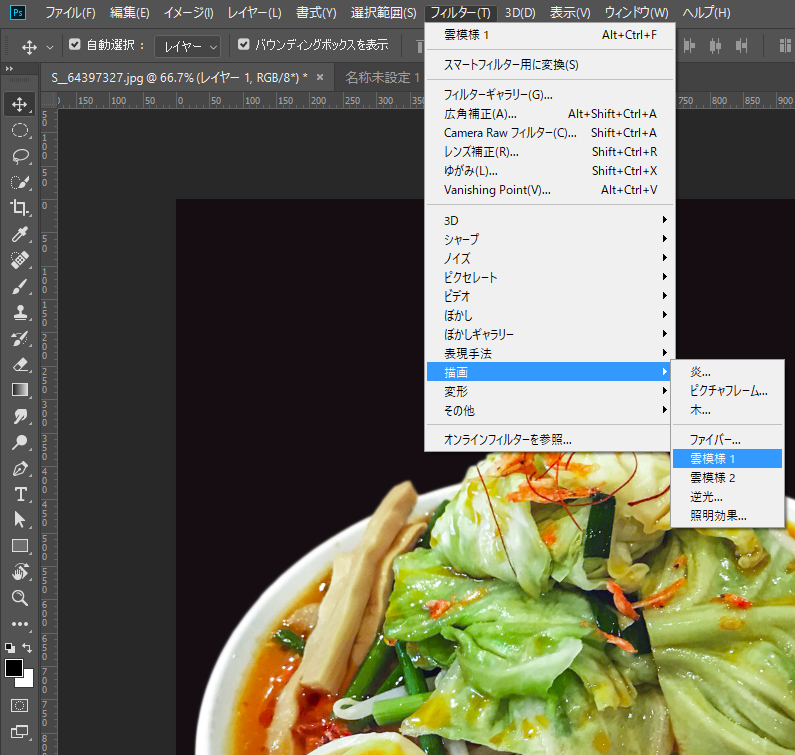Select the Pen tool
795x755 pixels.
pyautogui.click(x=20, y=468)
